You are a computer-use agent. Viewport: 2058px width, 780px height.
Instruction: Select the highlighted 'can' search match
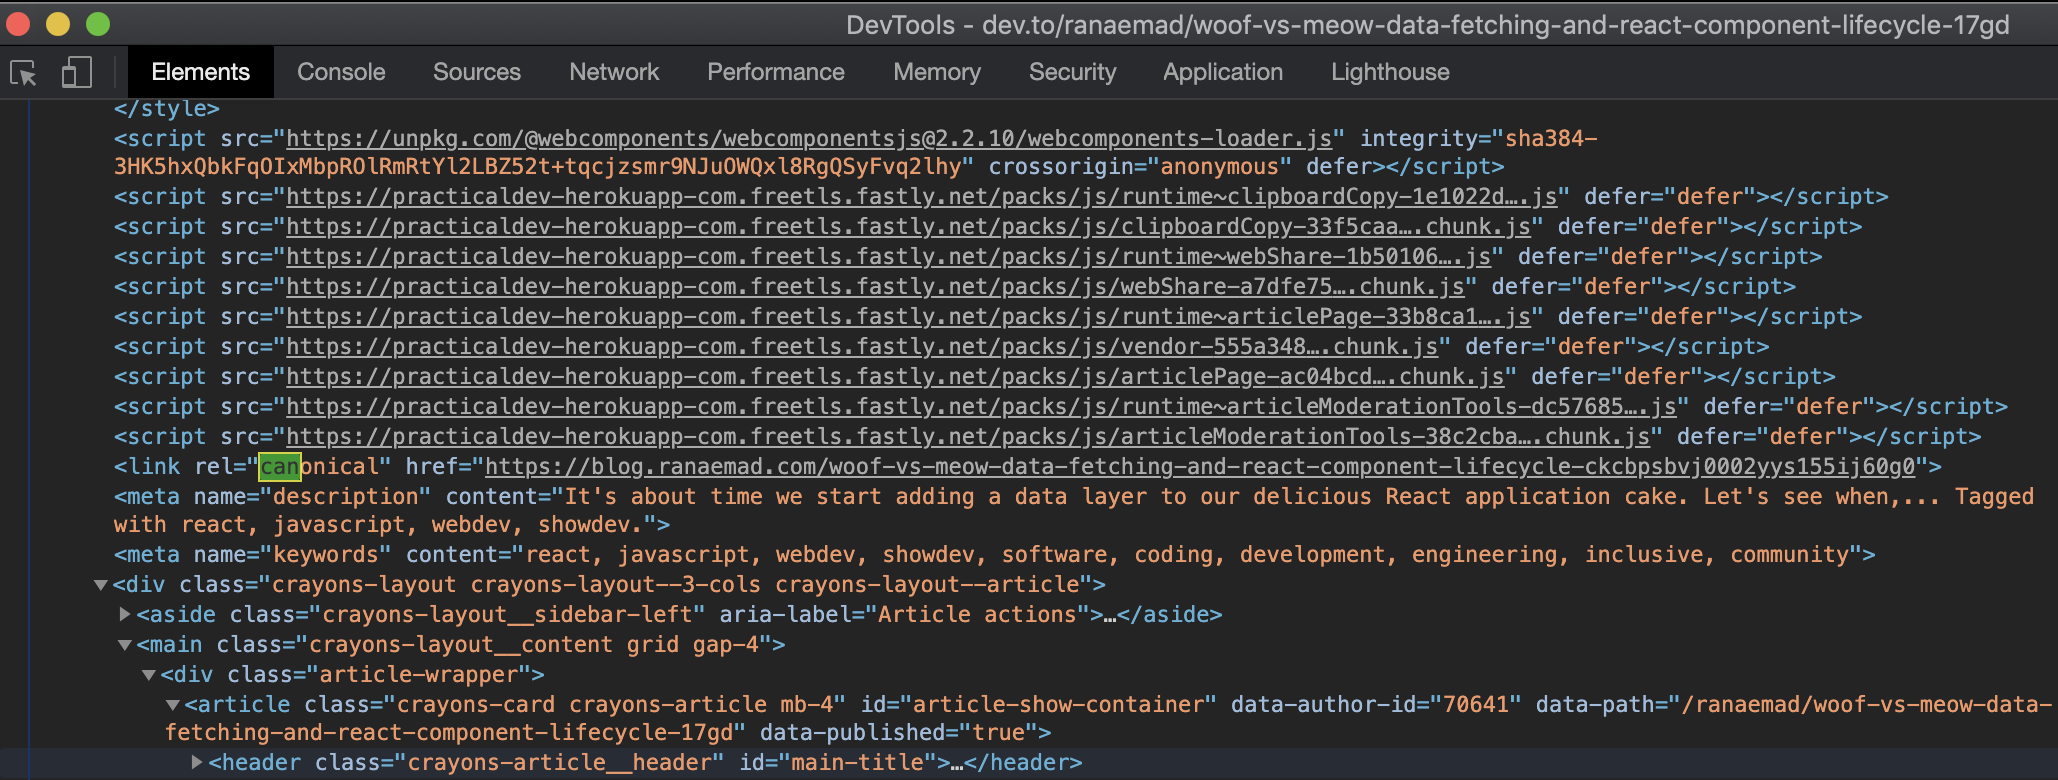(x=279, y=466)
